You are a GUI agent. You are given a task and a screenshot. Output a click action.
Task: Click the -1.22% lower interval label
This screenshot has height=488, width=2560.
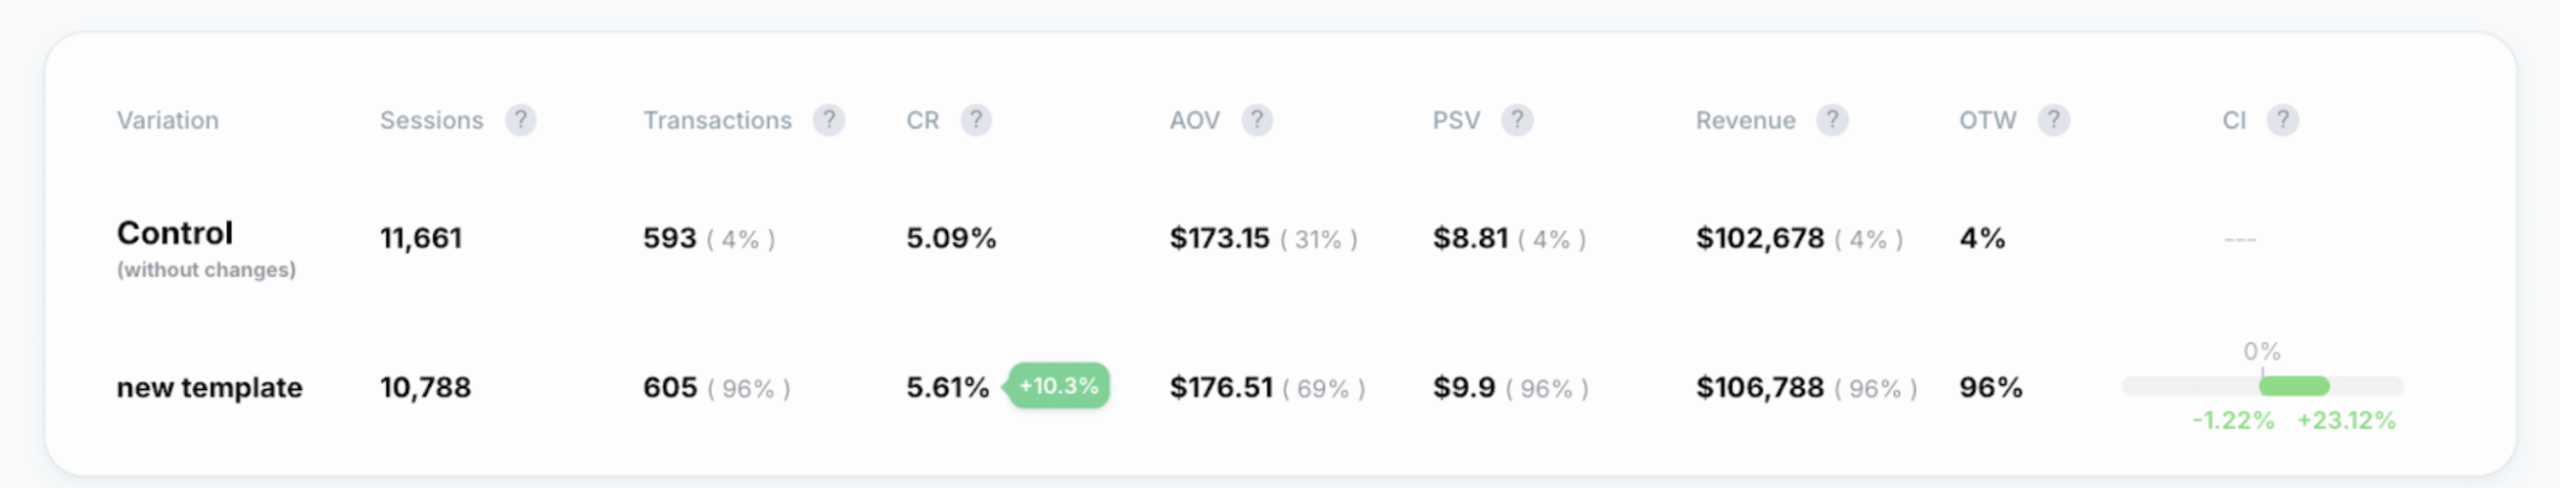click(2233, 420)
